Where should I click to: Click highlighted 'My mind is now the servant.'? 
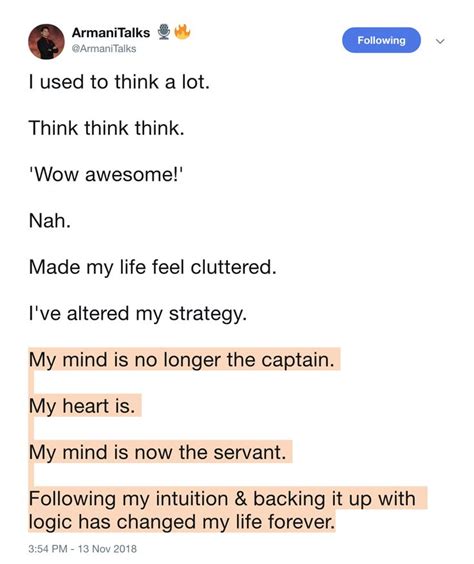click(x=158, y=452)
